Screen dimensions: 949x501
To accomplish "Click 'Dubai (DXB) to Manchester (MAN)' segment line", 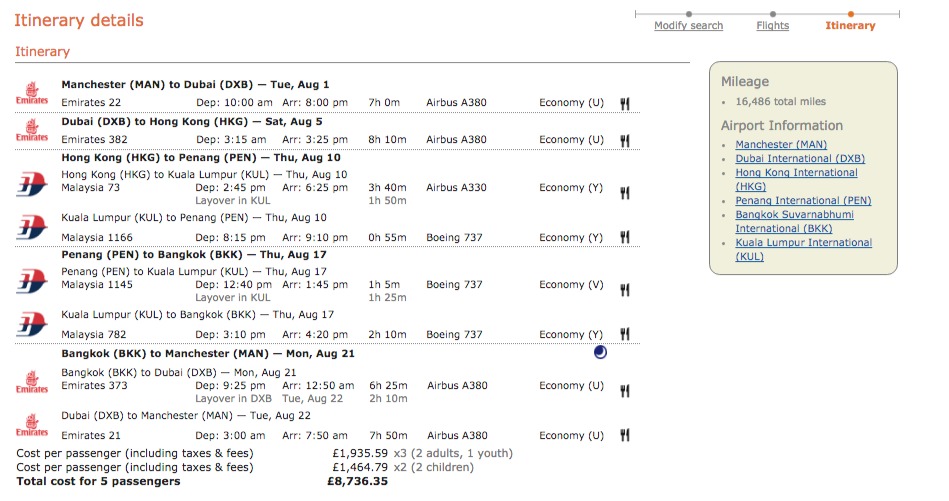I will coord(186,416).
